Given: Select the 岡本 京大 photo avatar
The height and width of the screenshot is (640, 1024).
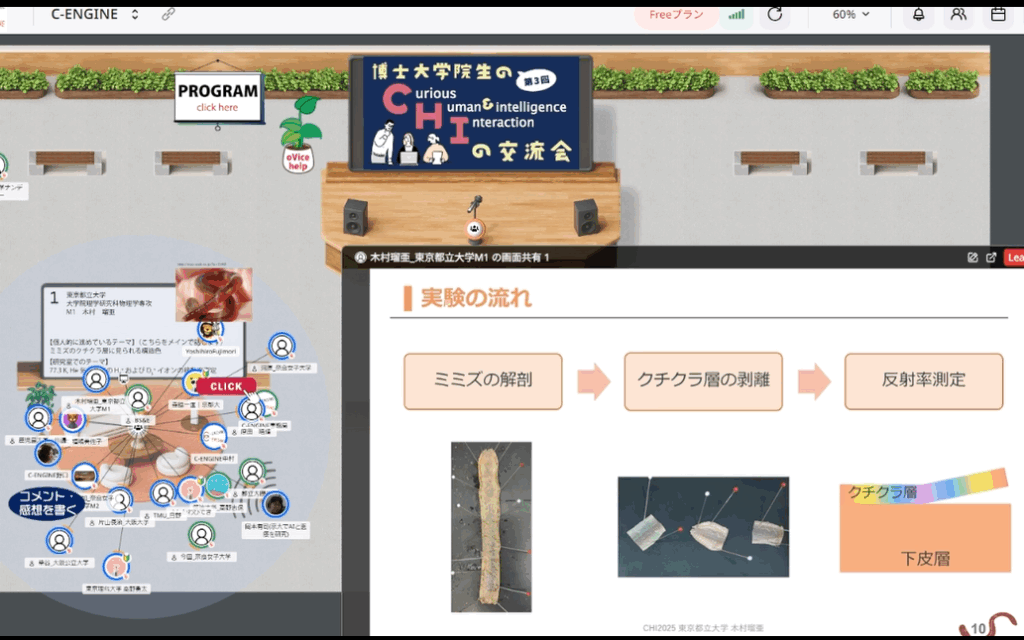Looking at the screenshot, I should click(x=276, y=504).
